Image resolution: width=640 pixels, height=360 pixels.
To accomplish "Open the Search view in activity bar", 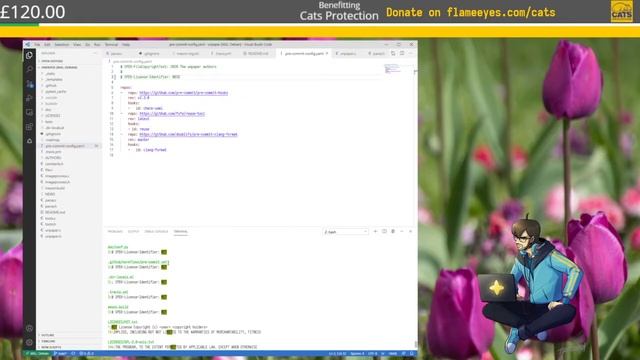I will (29, 70).
